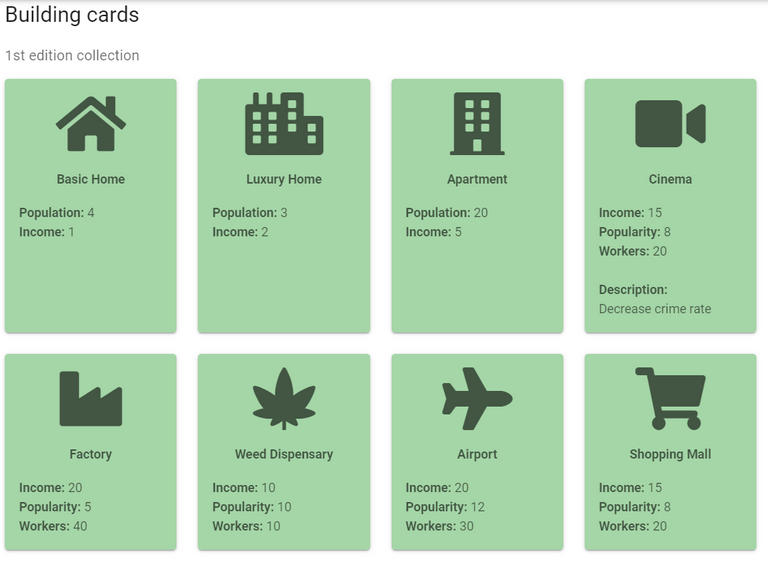Click the Apartment tower icon
This screenshot has width=768, height=565.
click(x=477, y=124)
